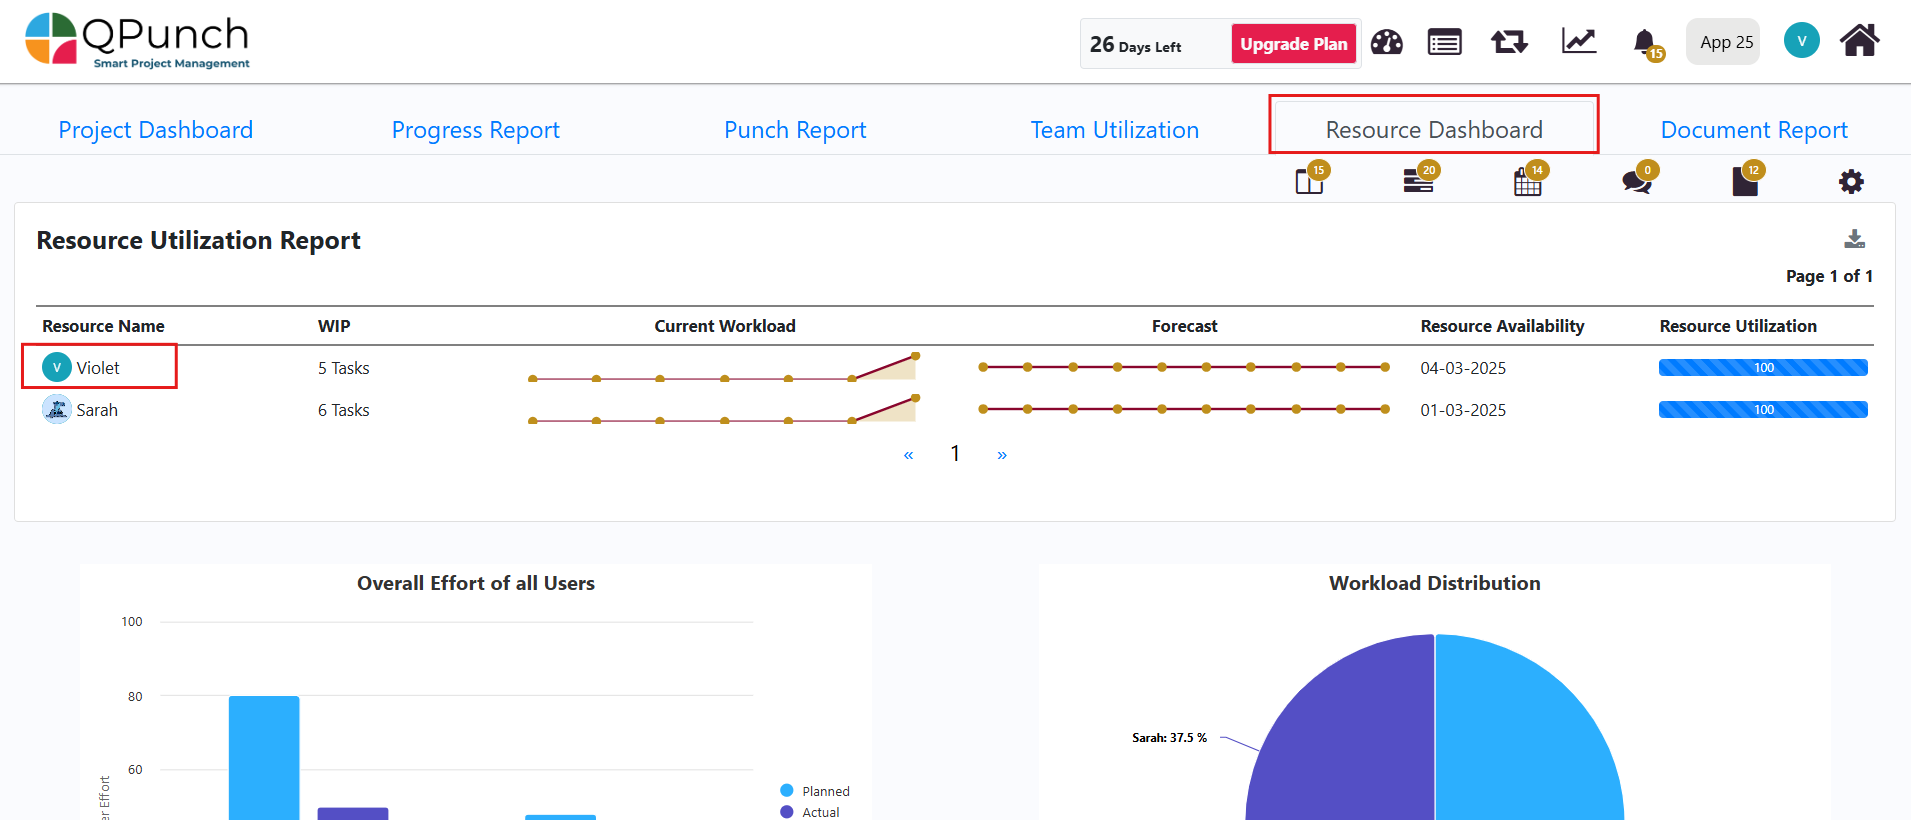
Task: Toggle the Actual series in chart legend
Action: pyautogui.click(x=810, y=812)
